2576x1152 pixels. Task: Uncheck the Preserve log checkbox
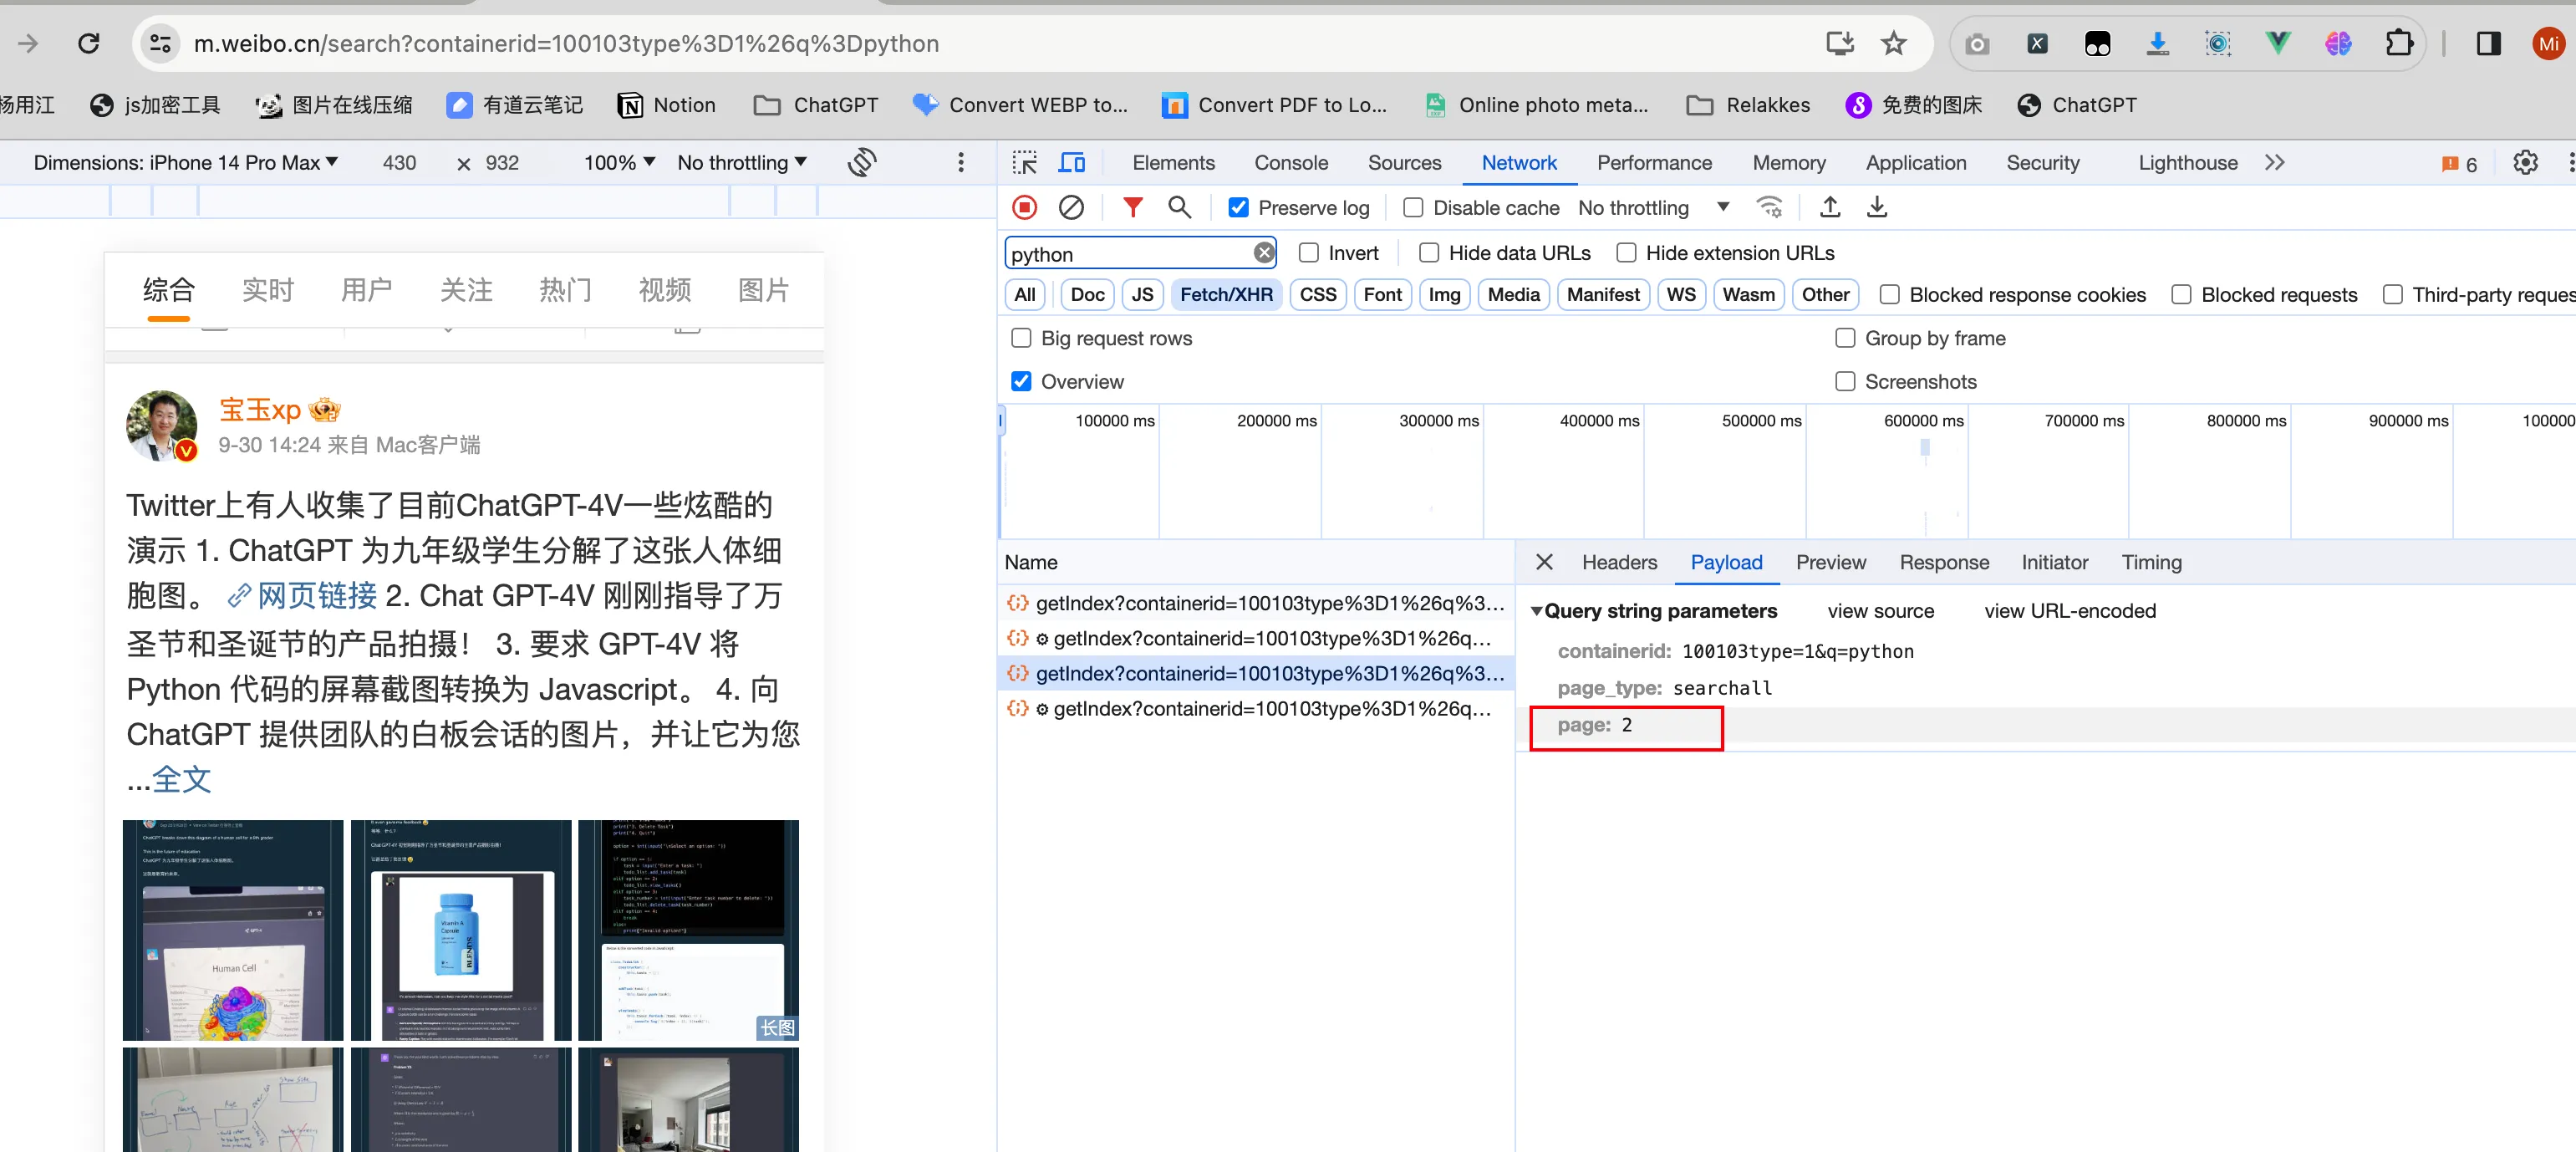(x=1238, y=208)
